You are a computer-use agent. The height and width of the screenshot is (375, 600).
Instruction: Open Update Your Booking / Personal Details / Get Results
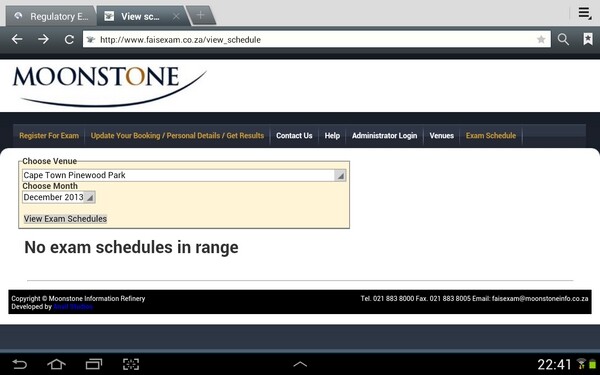177,135
